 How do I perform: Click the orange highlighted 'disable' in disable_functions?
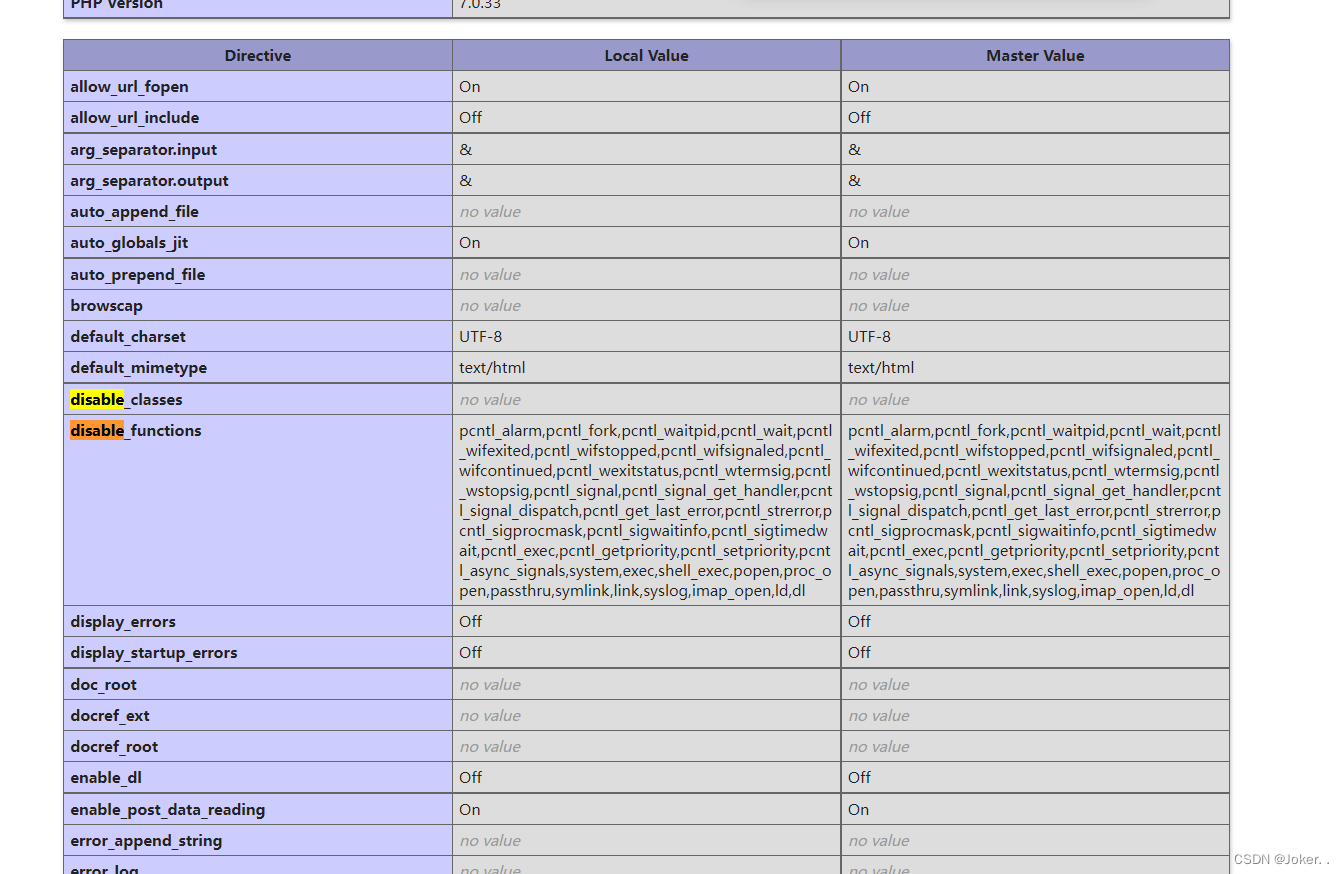97,431
